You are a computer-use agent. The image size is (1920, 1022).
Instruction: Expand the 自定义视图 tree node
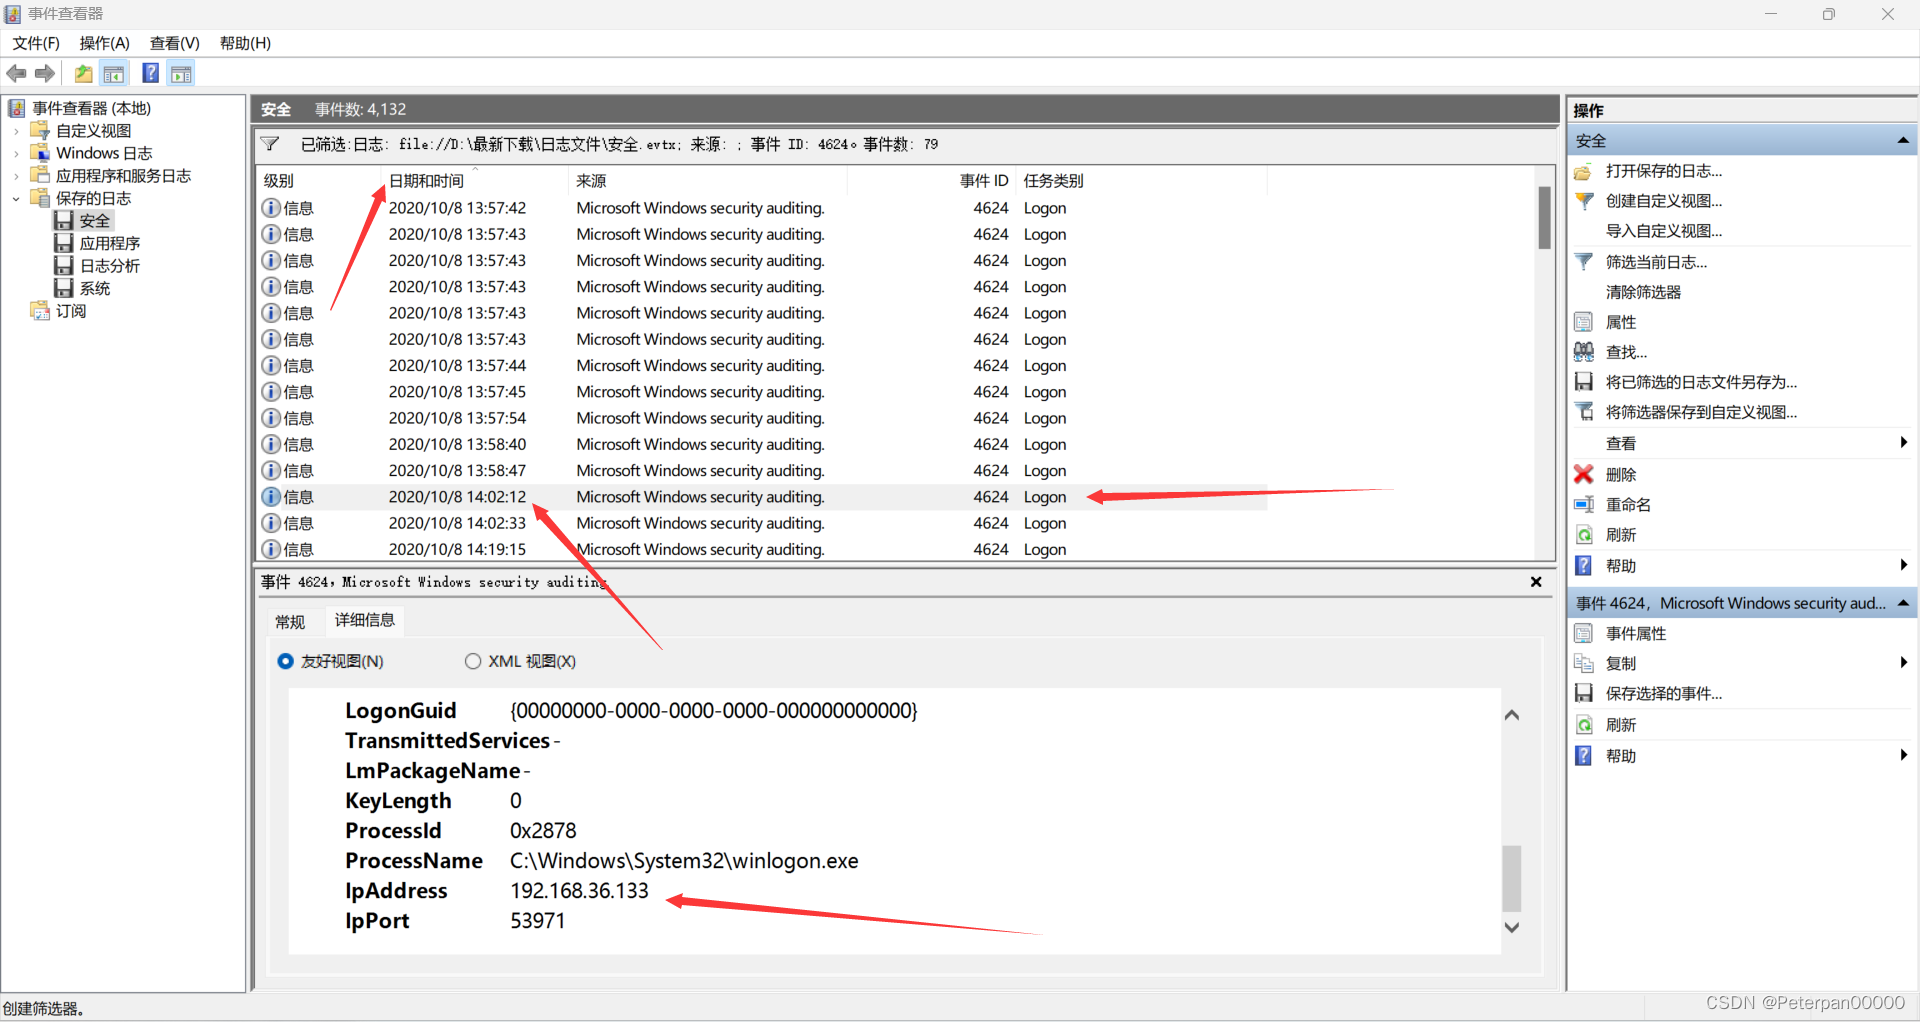pyautogui.click(x=16, y=131)
